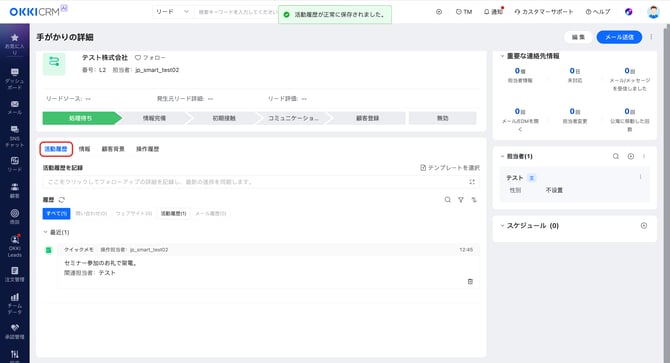Filter history by ウェブサイト(0) chip
Image resolution: width=670 pixels, height=363 pixels.
click(x=134, y=214)
